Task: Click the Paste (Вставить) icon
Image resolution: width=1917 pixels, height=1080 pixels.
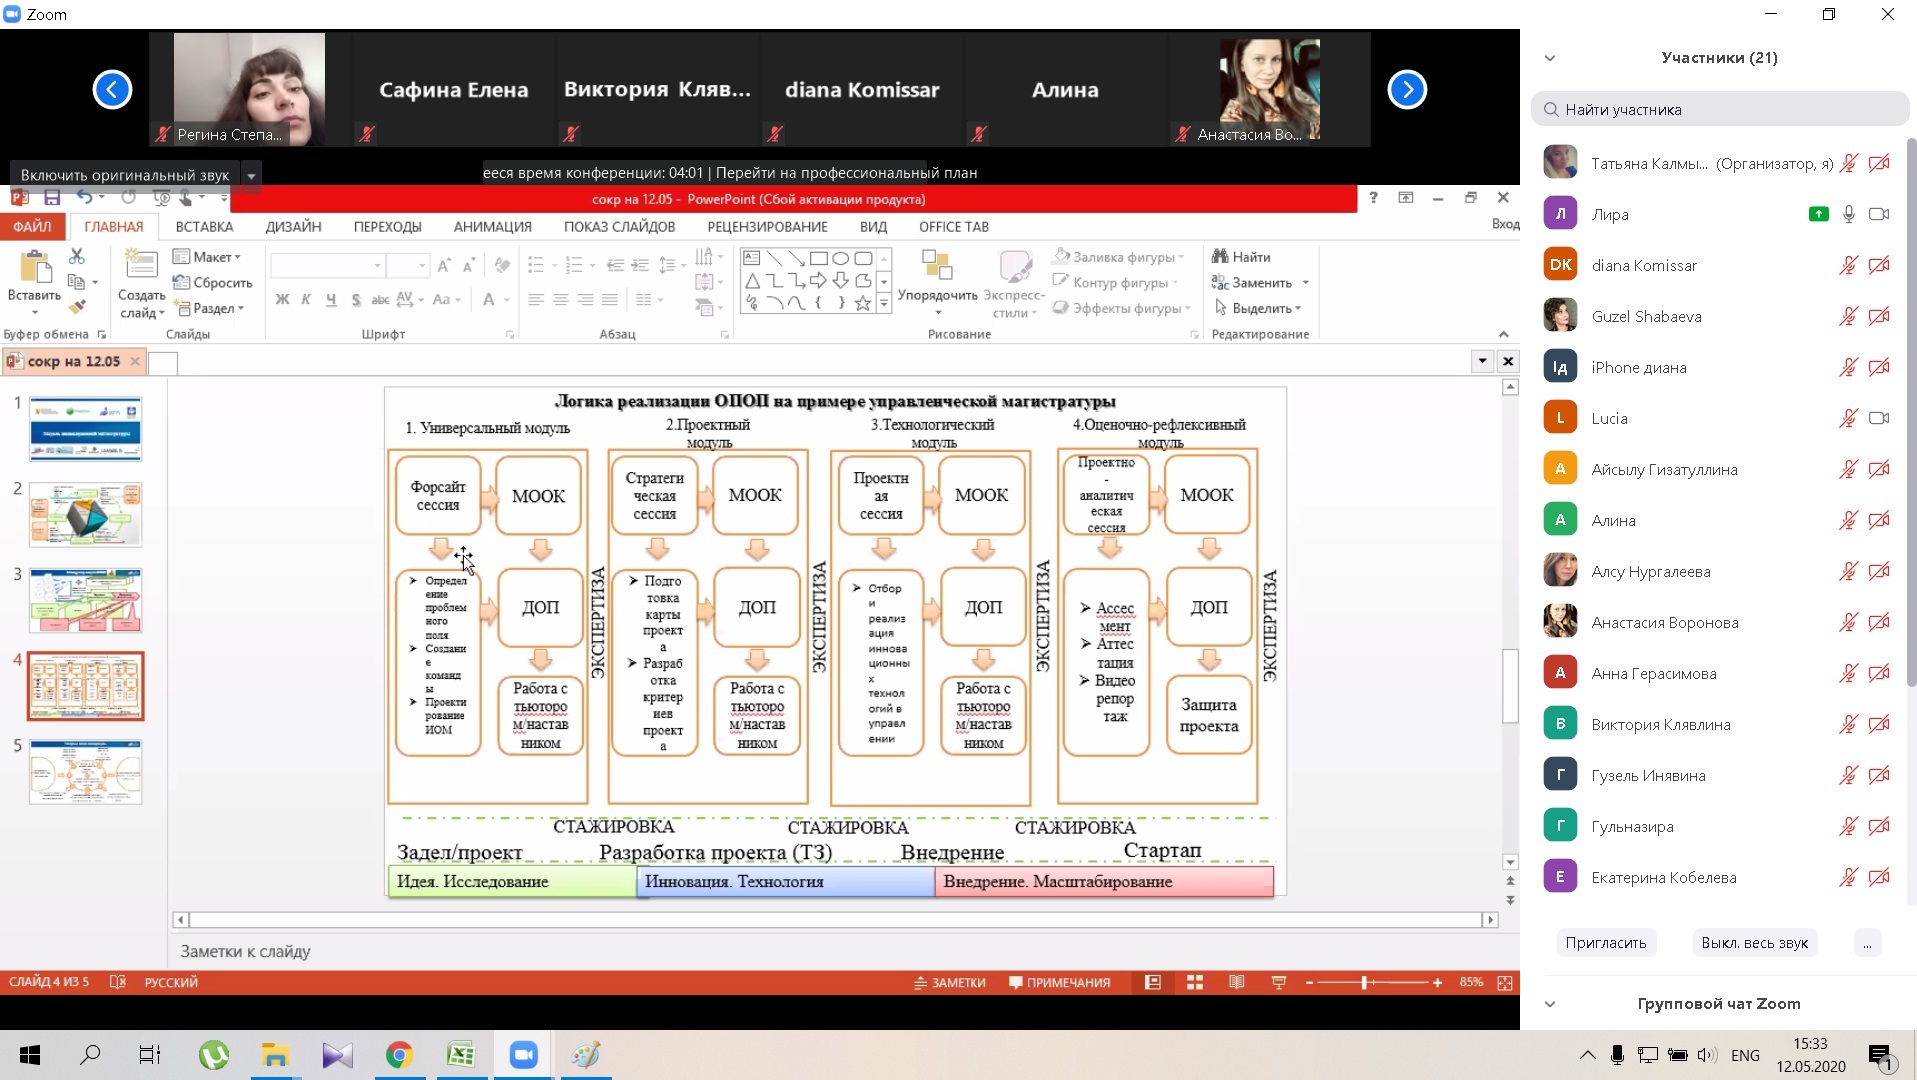Action: click(34, 275)
